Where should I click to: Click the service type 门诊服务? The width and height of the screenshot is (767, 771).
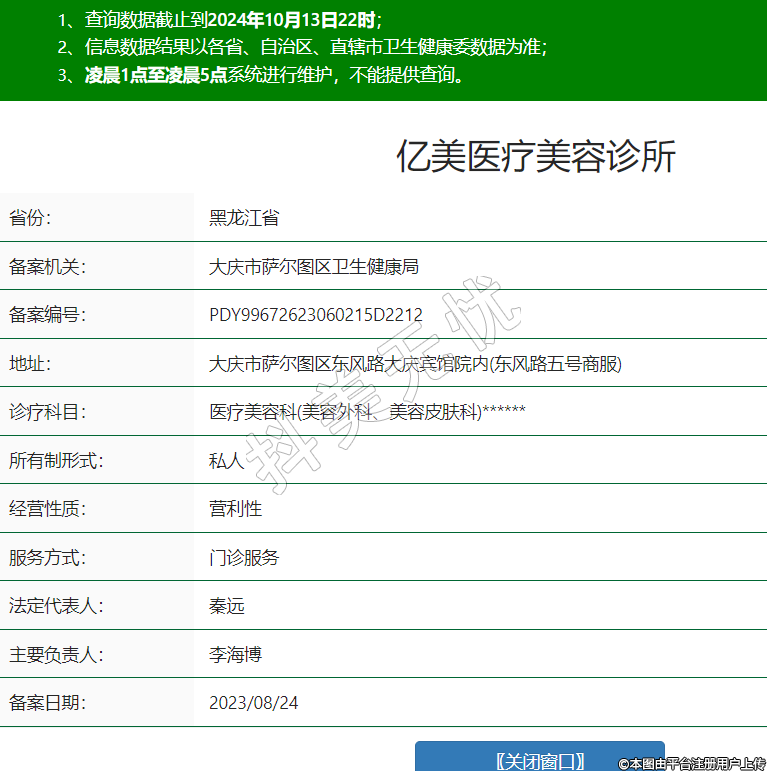[x=244, y=558]
